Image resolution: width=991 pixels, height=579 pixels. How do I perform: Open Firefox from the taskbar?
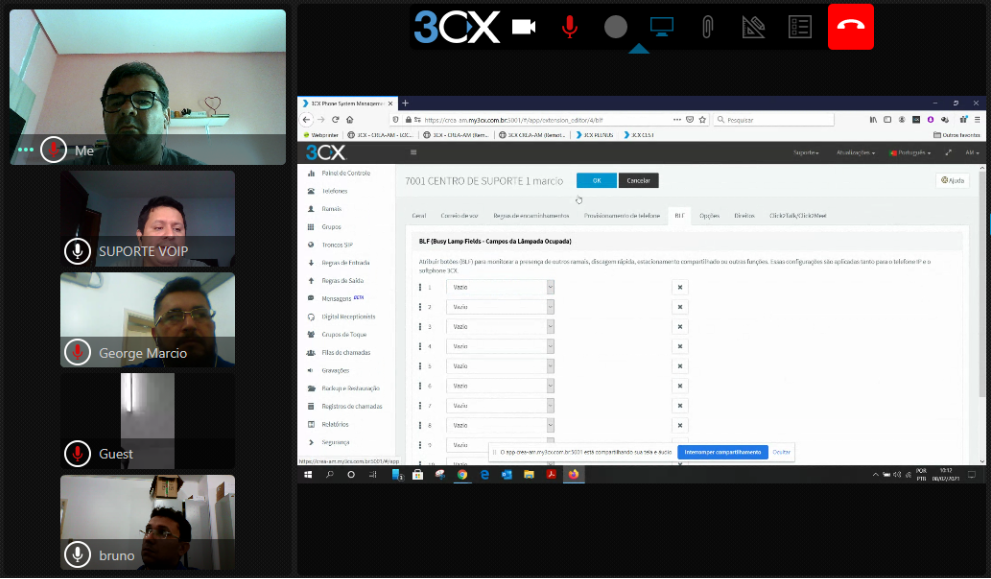point(573,475)
